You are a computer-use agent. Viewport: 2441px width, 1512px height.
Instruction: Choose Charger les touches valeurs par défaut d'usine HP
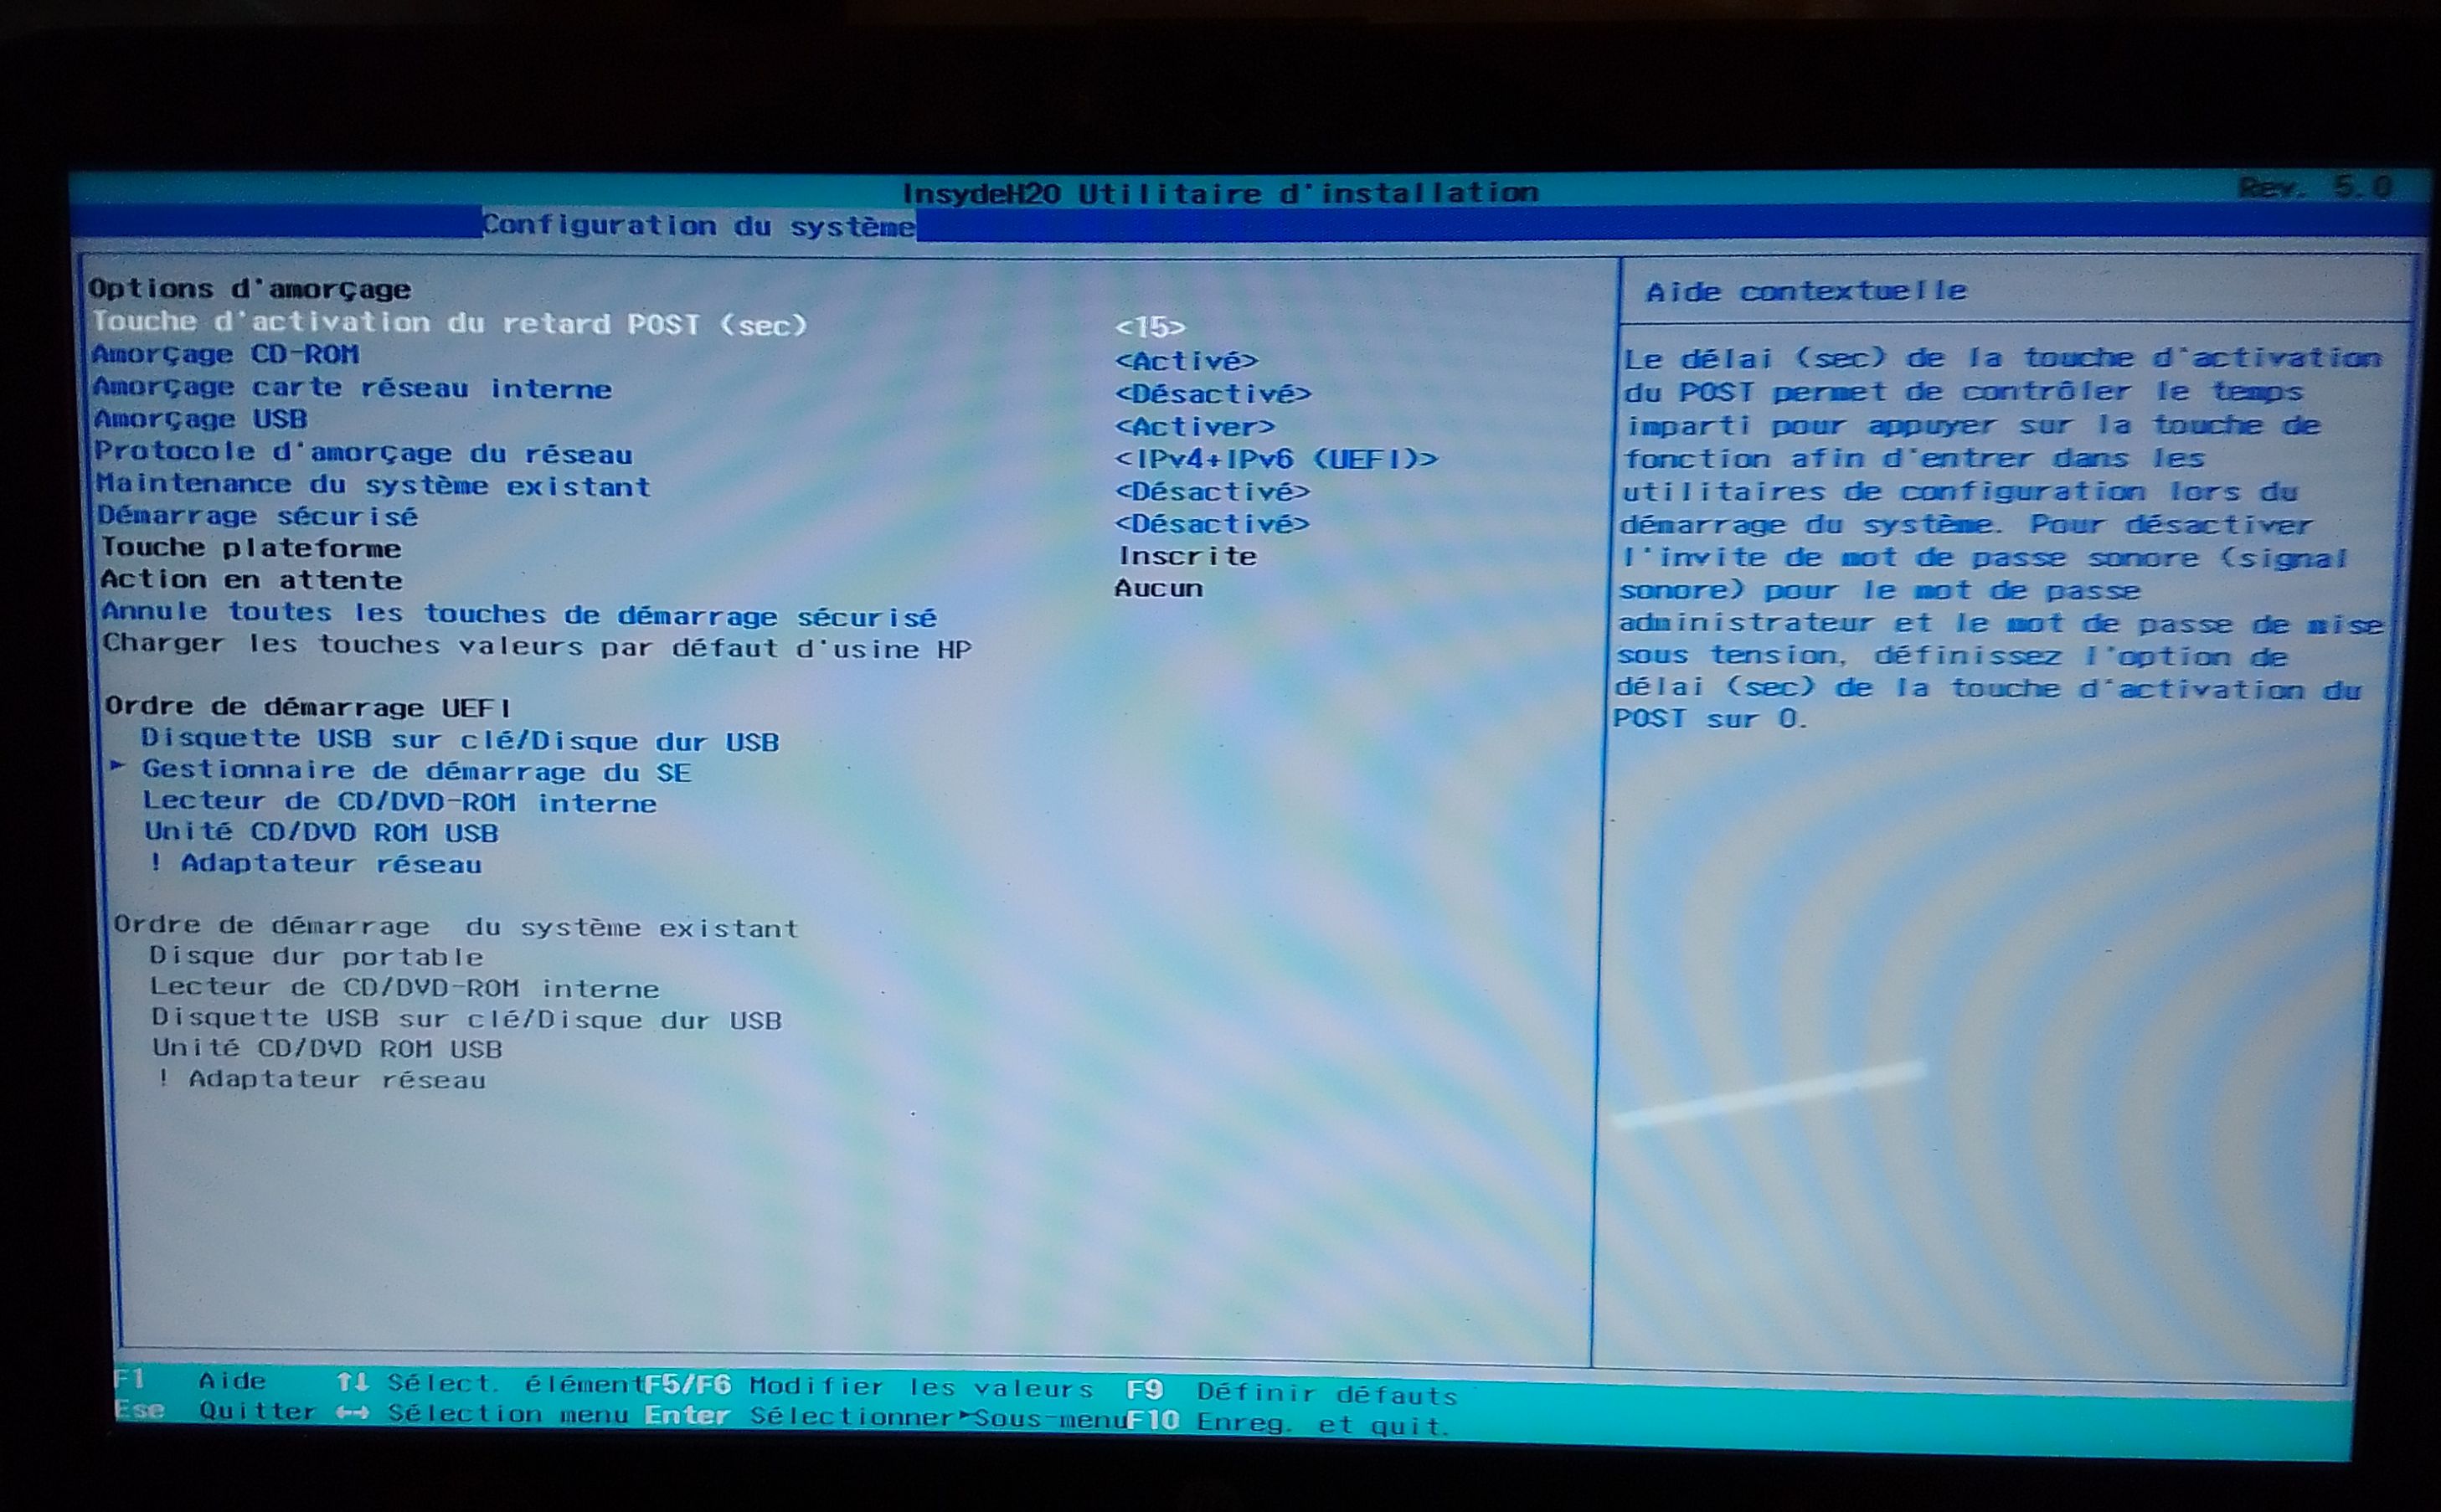coord(537,647)
